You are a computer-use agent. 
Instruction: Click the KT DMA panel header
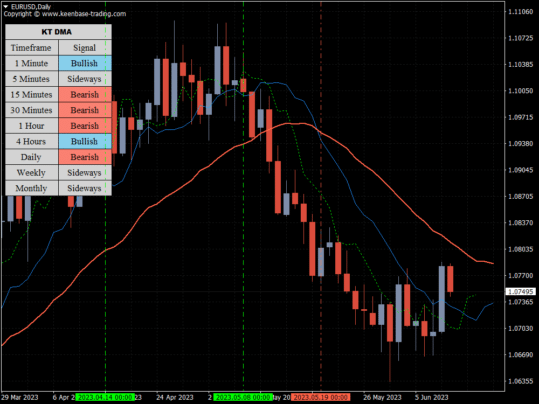pos(58,32)
